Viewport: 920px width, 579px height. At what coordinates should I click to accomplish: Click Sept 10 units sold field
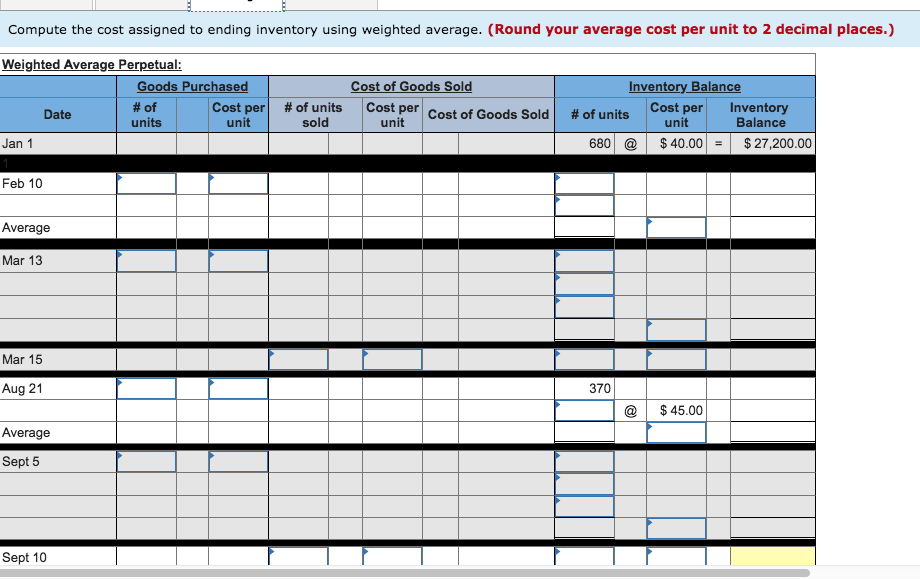coord(298,557)
